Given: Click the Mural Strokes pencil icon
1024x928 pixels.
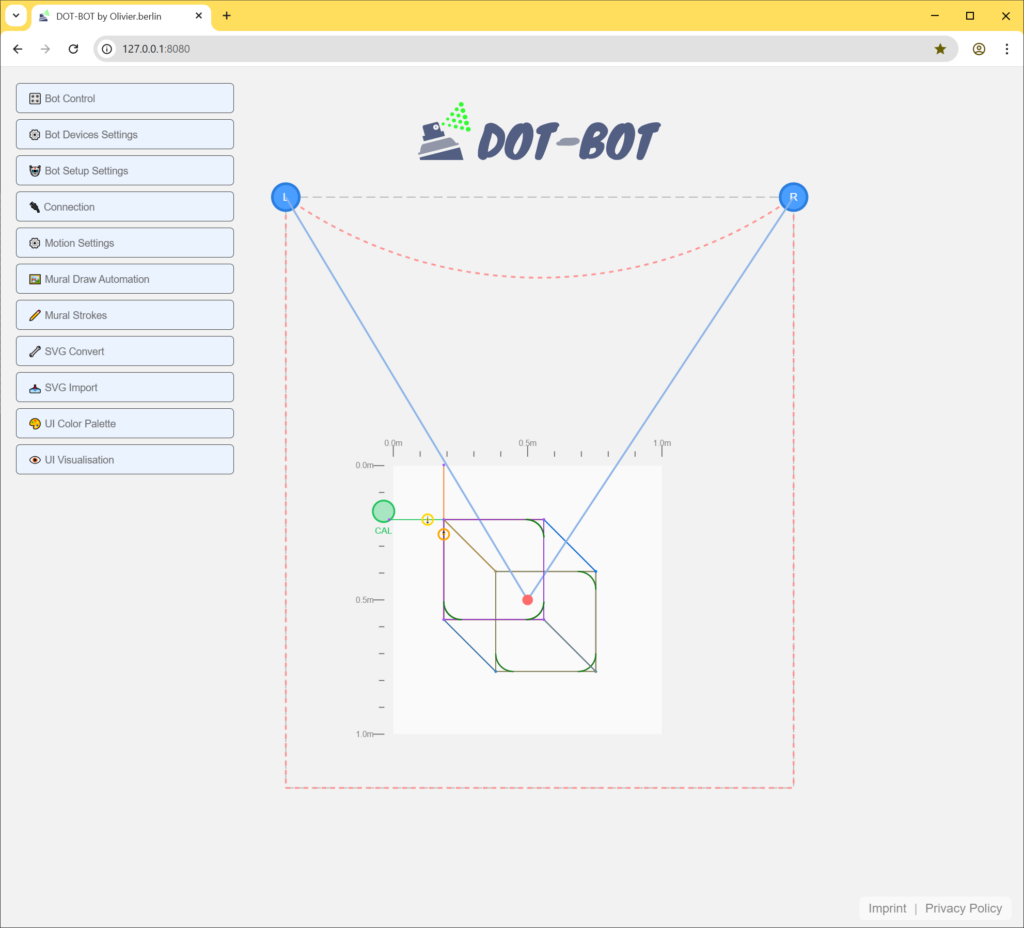Looking at the screenshot, I should click(35, 315).
